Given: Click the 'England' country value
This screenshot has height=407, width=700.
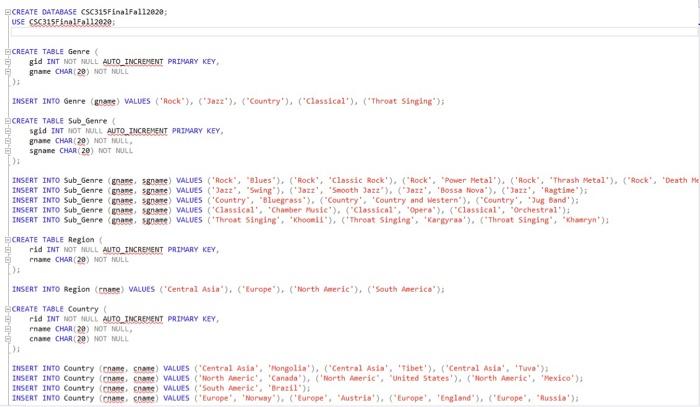Looking at the screenshot, I should coord(458,398).
